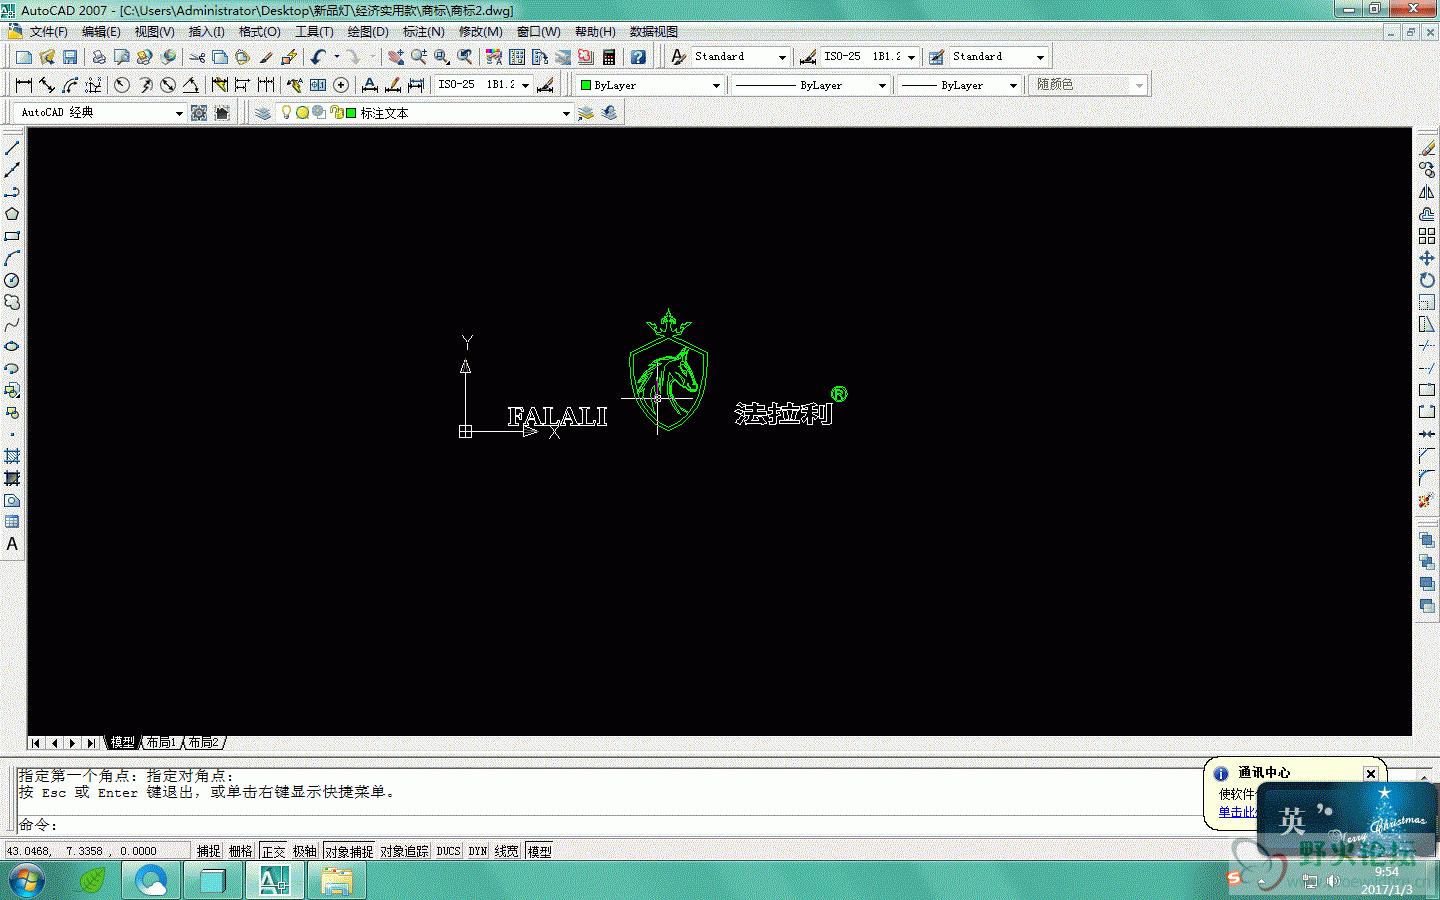The image size is (1440, 900).
Task: Click the green layer color swatch
Action: pos(351,113)
